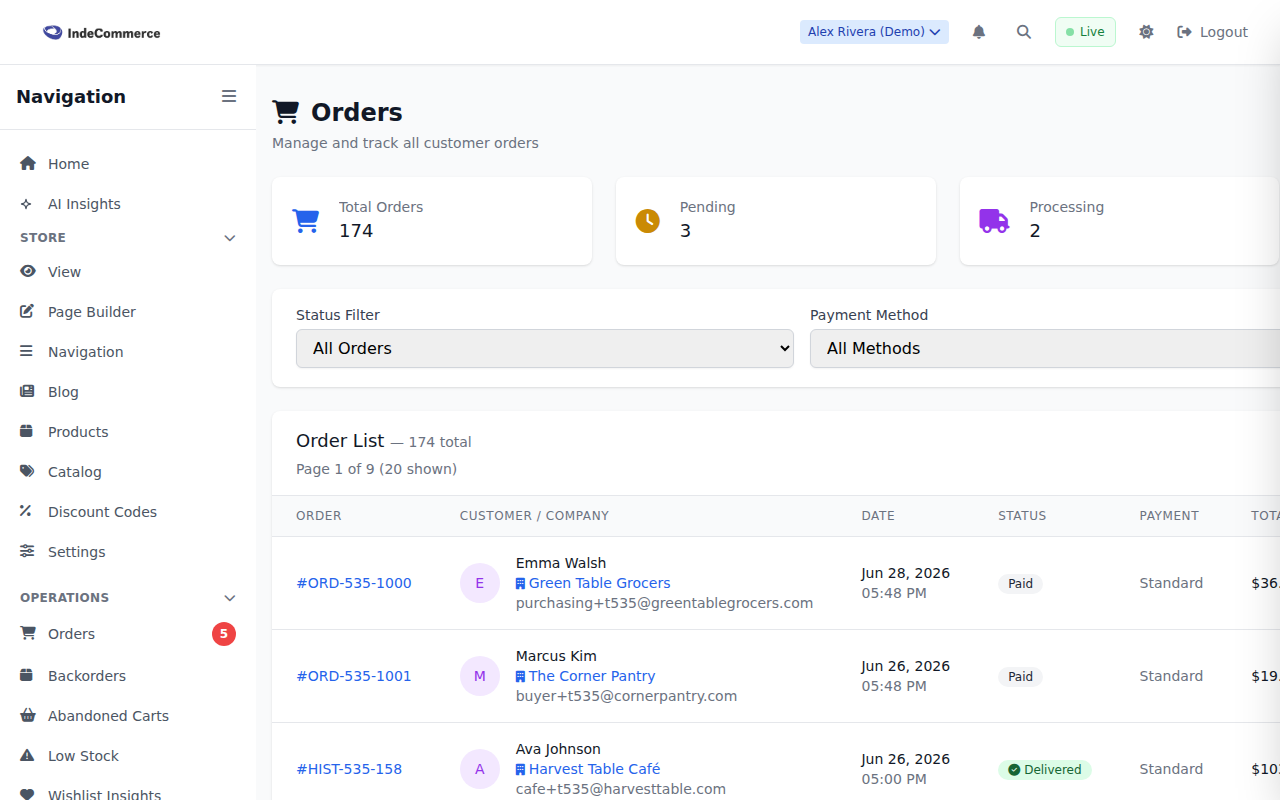Open the Alex Rivera (Demo) account dropdown
The image size is (1280, 800).
(874, 32)
